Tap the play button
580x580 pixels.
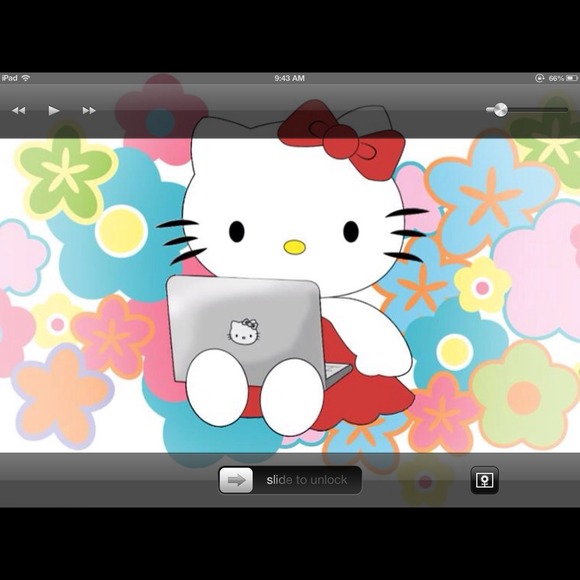54,110
